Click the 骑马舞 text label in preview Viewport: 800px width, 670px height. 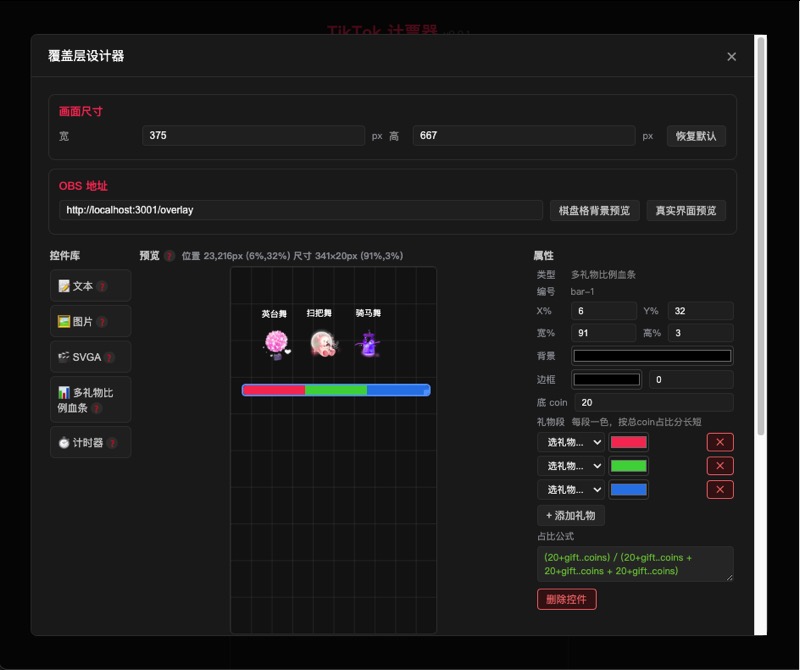click(368, 313)
